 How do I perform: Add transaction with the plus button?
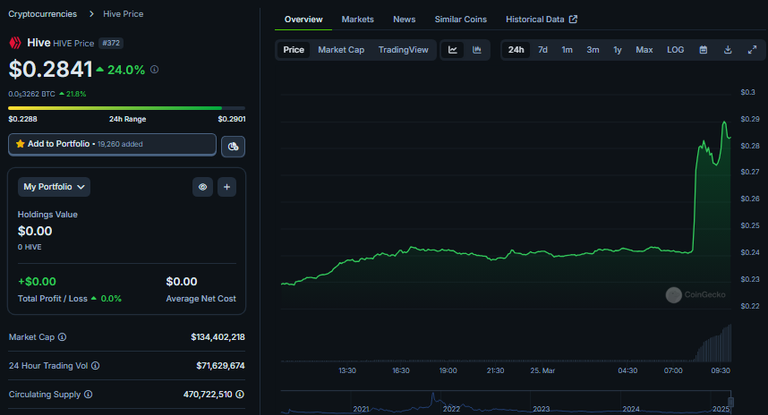(x=227, y=187)
